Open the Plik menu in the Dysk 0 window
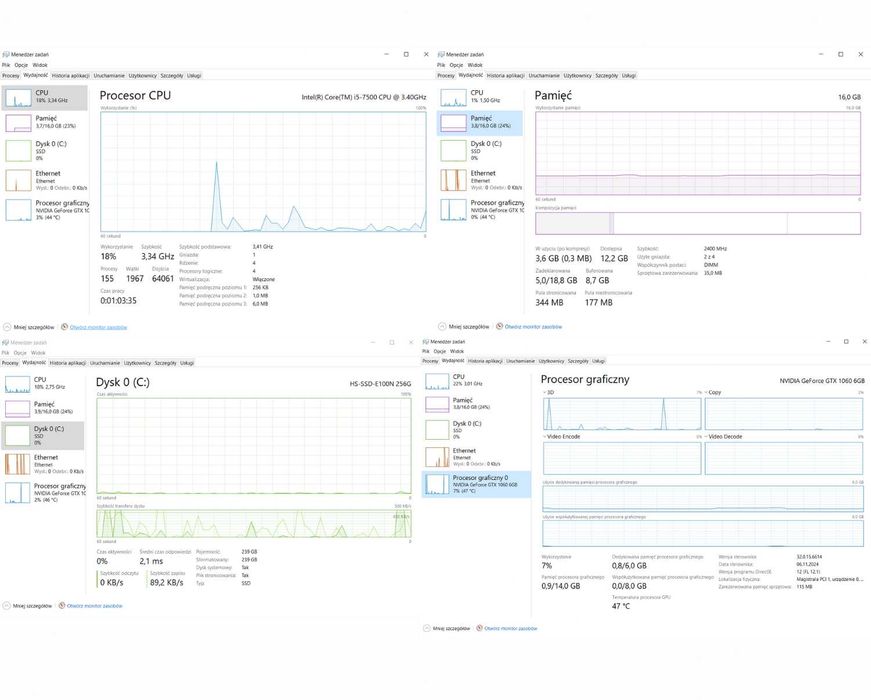 (x=6, y=353)
